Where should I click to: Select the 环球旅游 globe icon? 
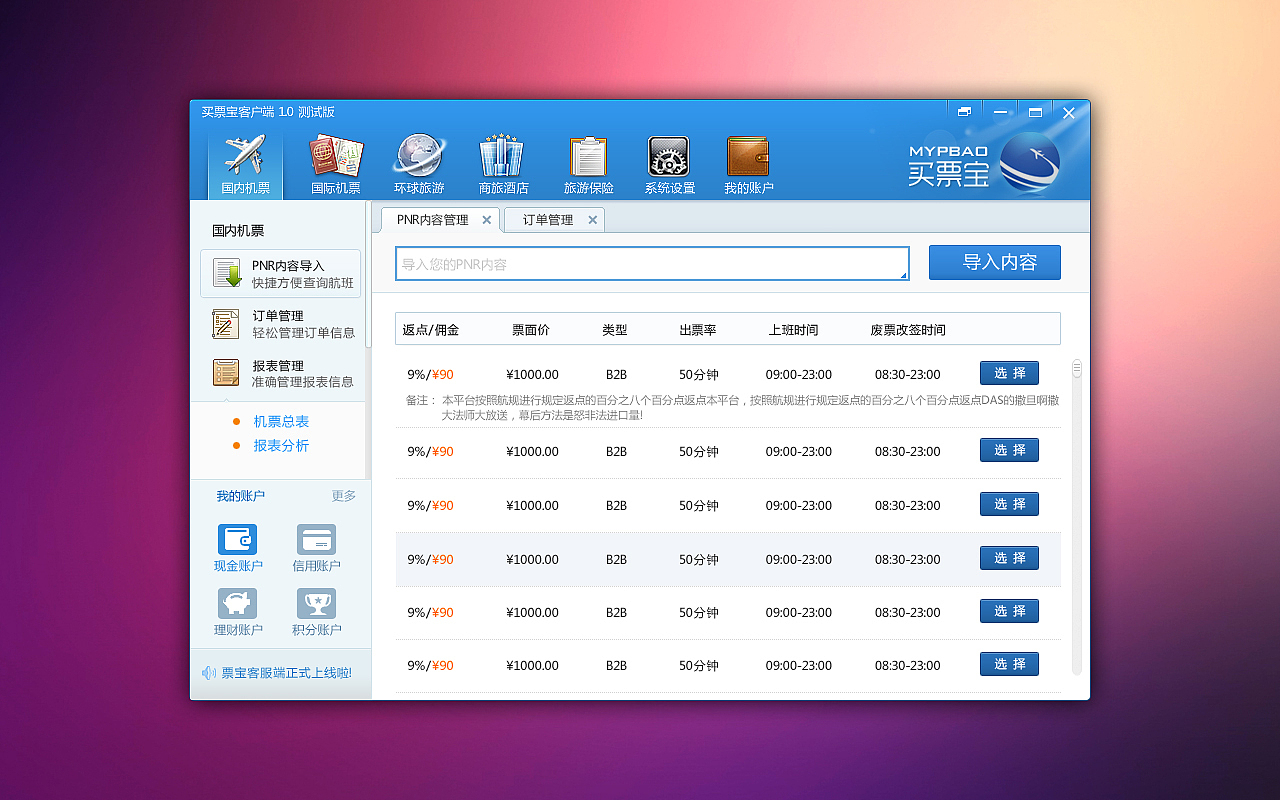[x=419, y=163]
